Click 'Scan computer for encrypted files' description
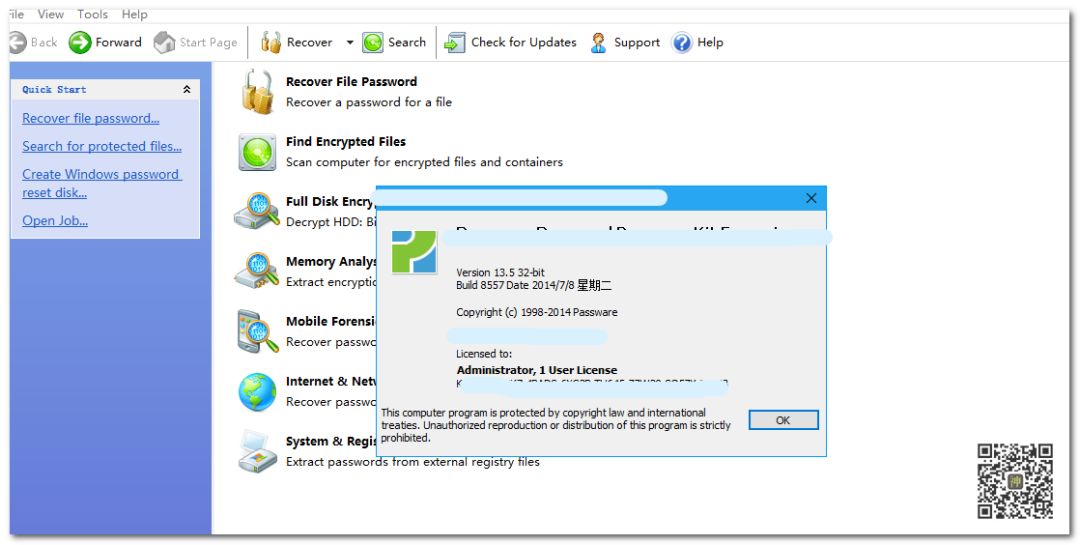This screenshot has height=545, width=1080. [x=424, y=162]
